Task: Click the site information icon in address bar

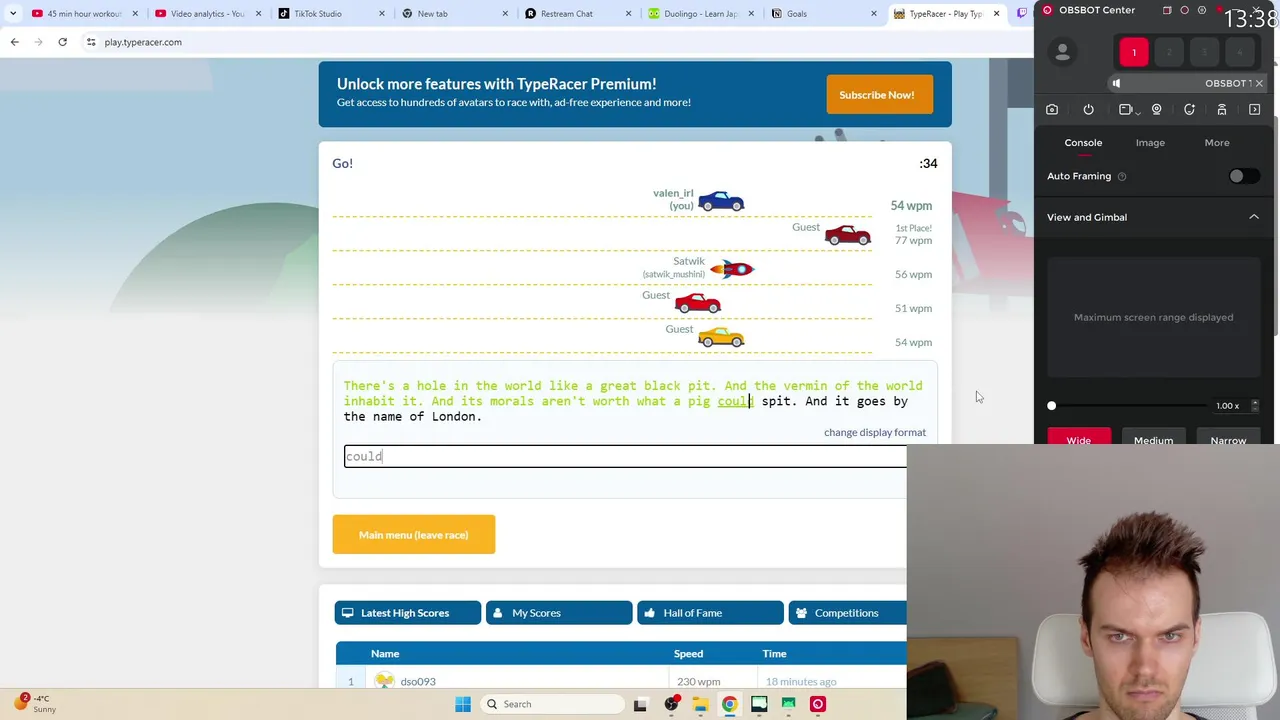Action: point(90,42)
